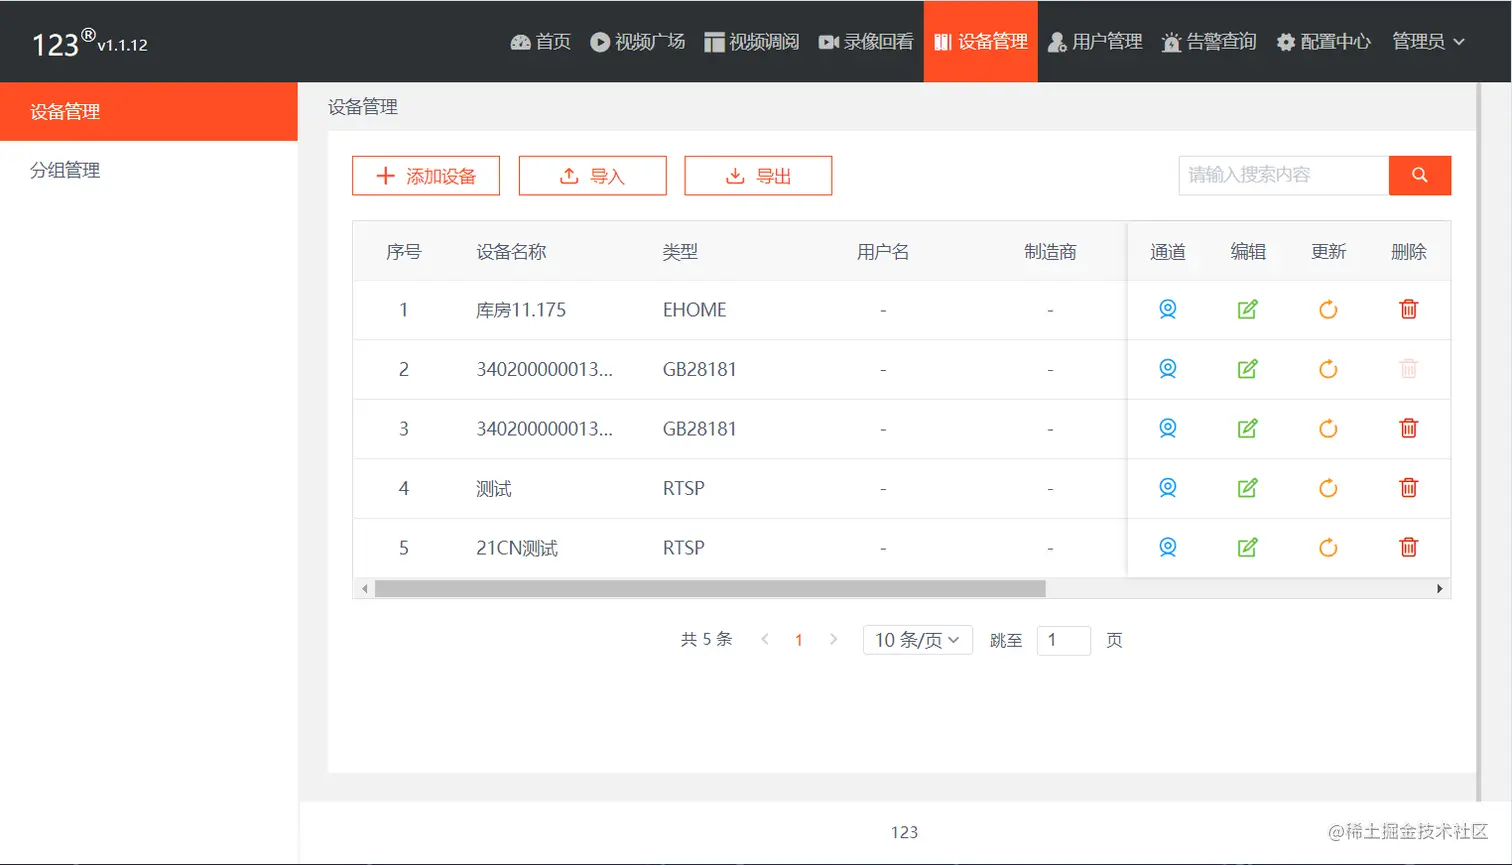Click GB28181 type cell in row 2

699,369
